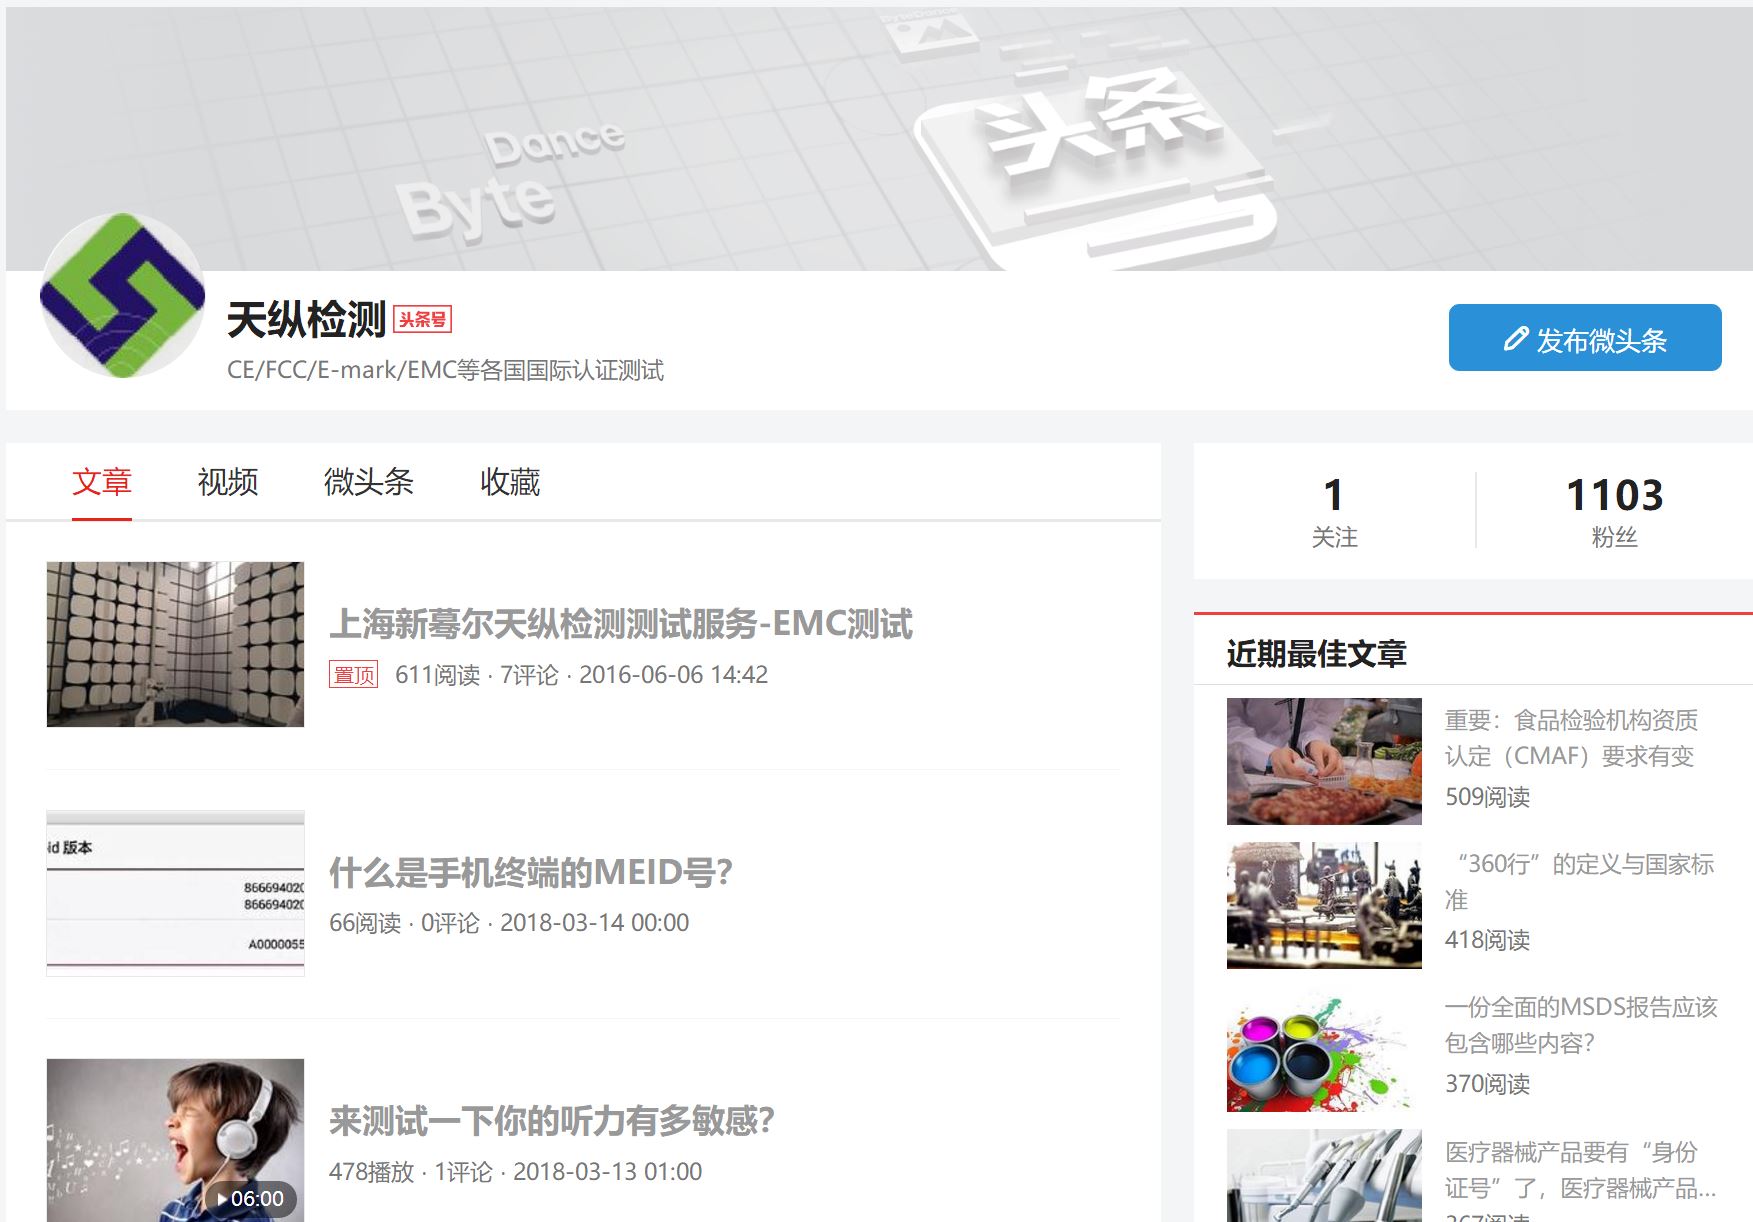This screenshot has height=1222, width=1753.
Task: Select the 文章 tab
Action: [x=102, y=483]
